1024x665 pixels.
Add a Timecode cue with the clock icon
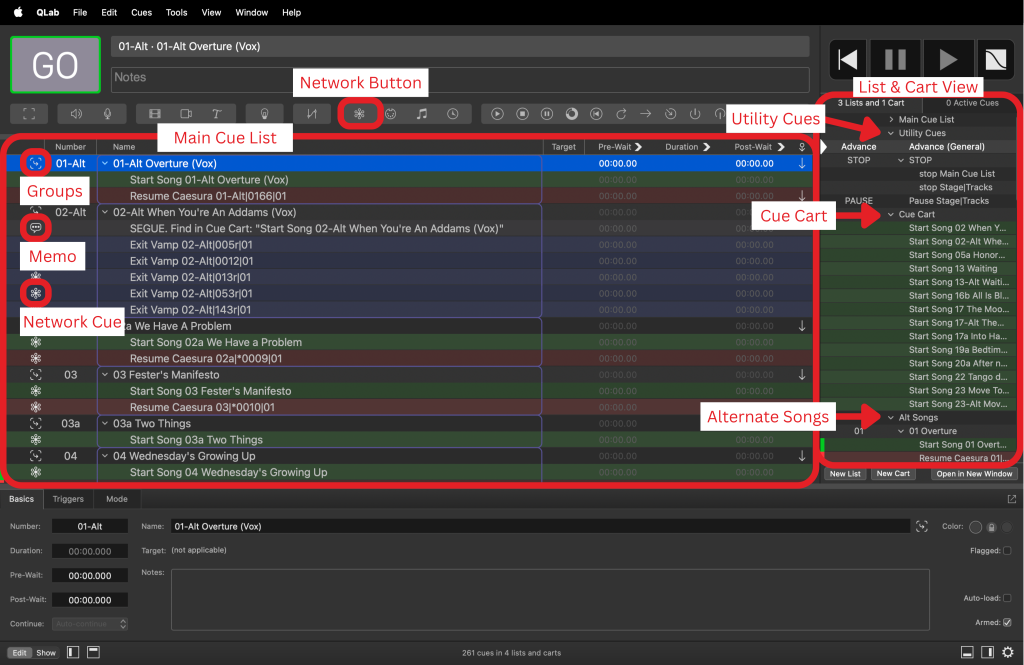click(453, 114)
